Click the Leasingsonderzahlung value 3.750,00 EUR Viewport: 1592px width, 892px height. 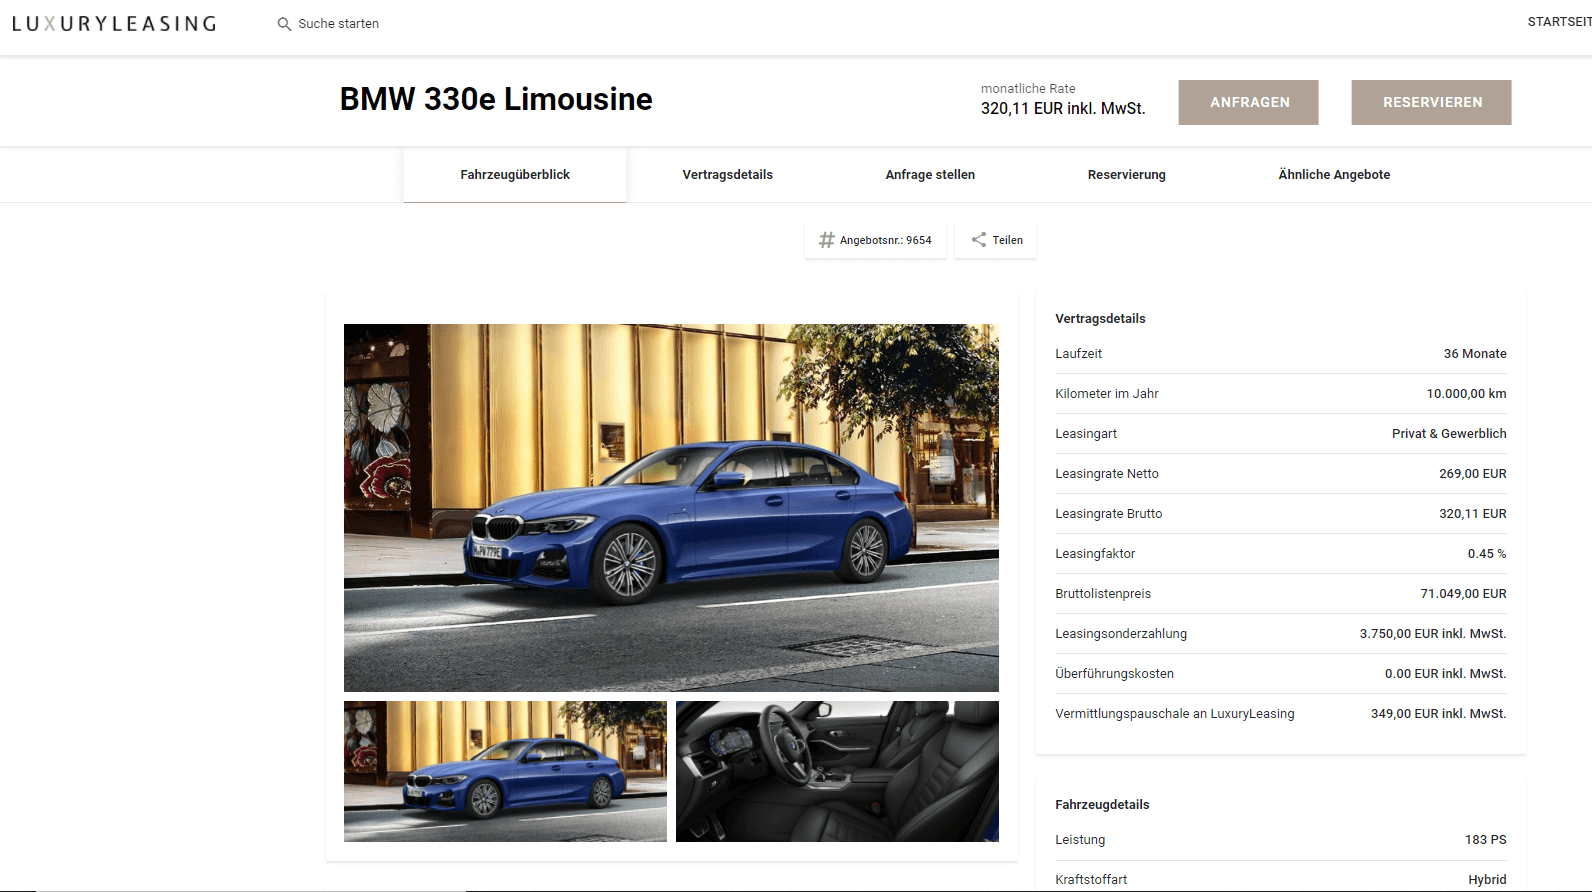(1433, 634)
